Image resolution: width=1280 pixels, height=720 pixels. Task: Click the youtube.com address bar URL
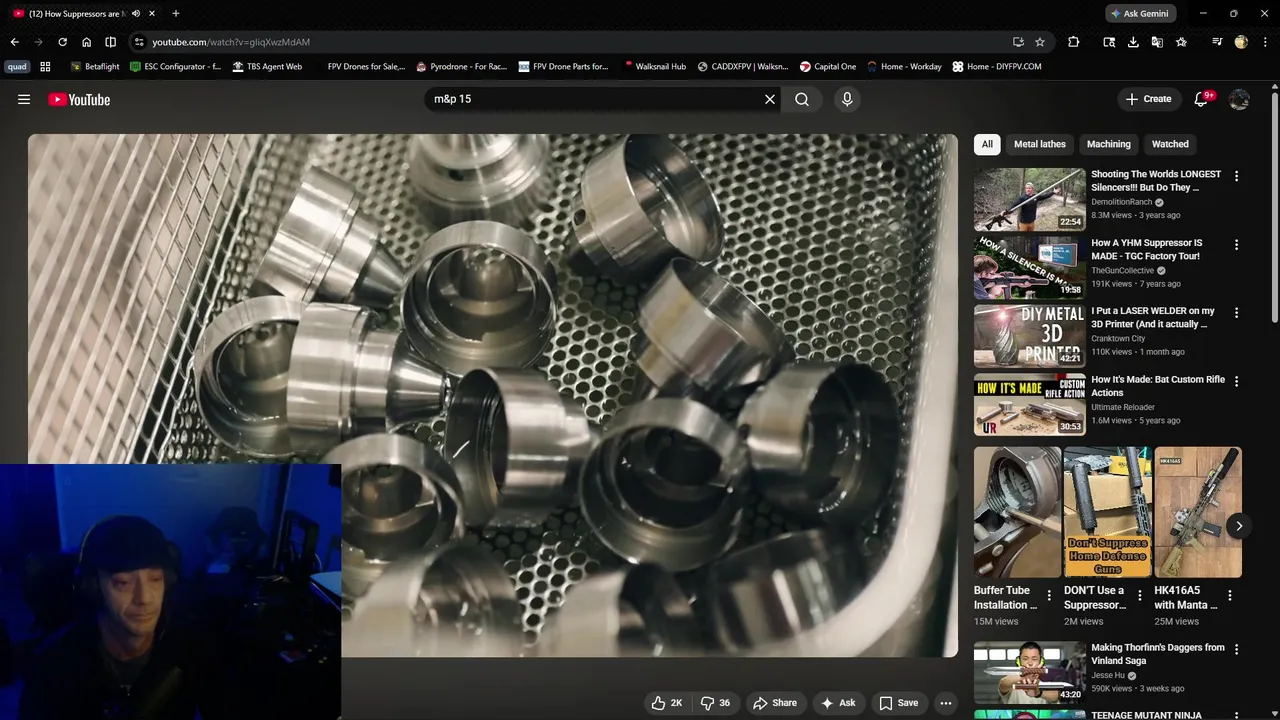(231, 42)
